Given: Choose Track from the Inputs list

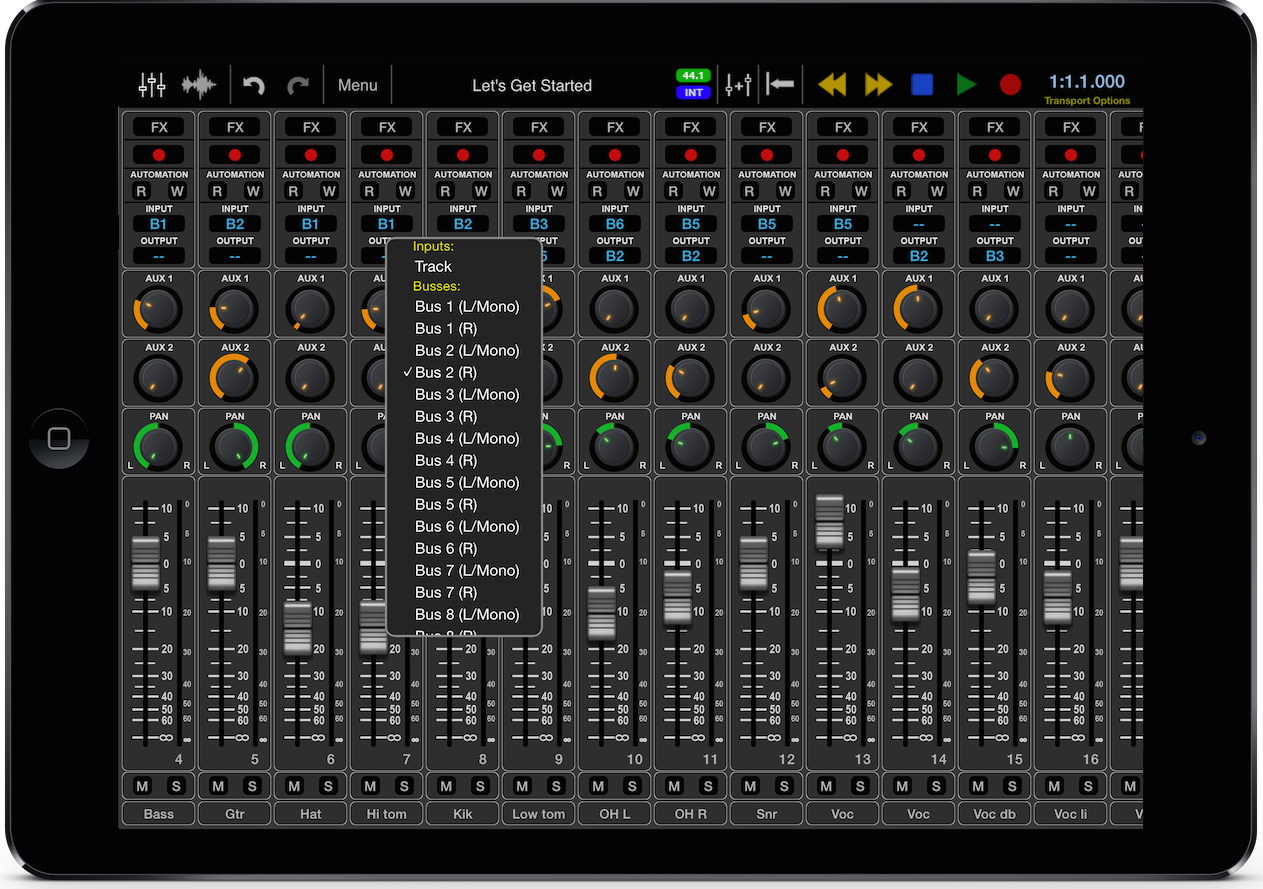Looking at the screenshot, I should click(x=433, y=266).
